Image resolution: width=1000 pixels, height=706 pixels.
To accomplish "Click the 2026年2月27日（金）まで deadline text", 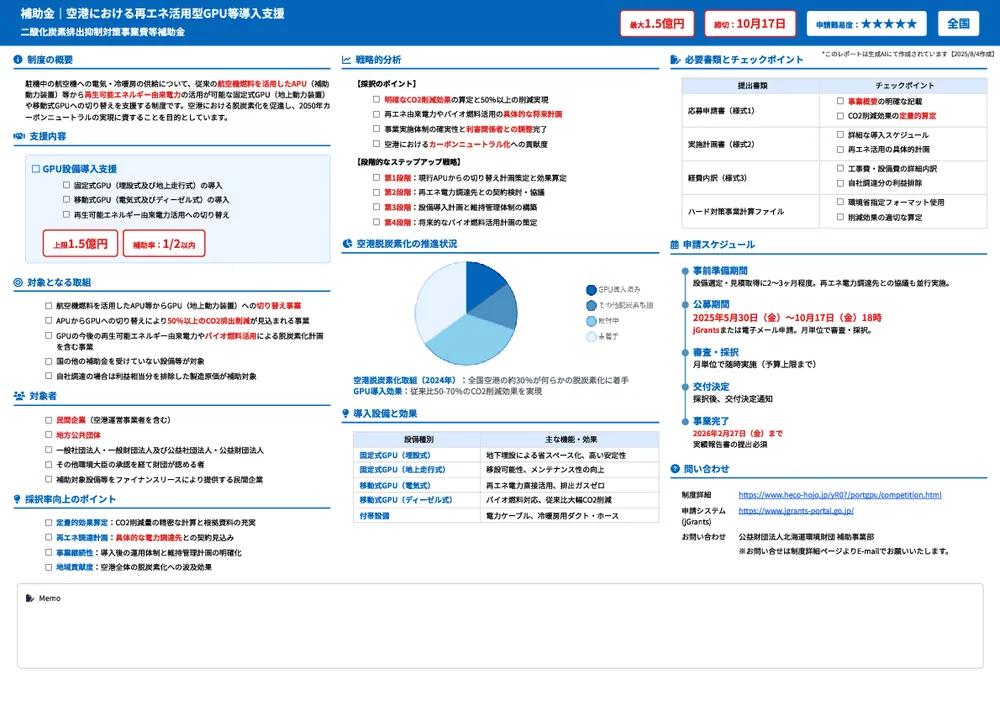I will [x=737, y=433].
